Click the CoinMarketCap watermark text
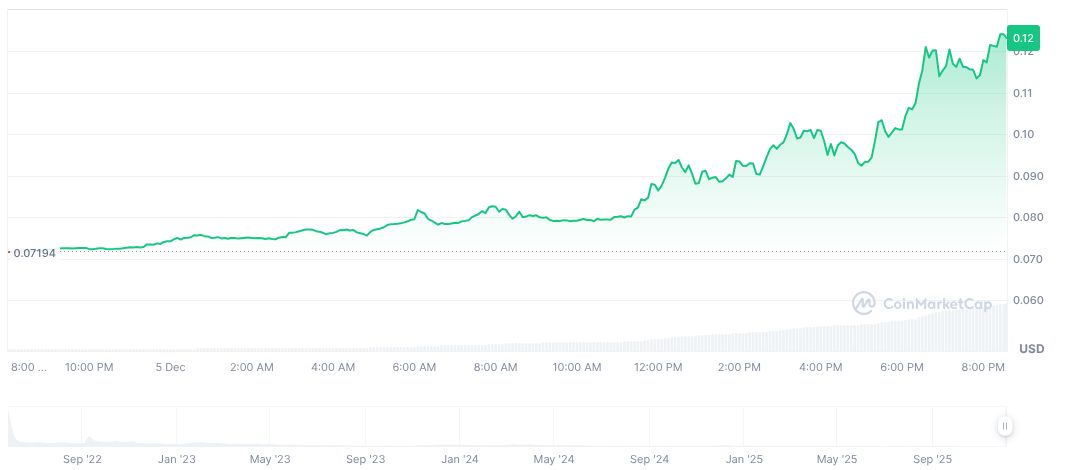This screenshot has height=470, width=1072. tap(937, 303)
